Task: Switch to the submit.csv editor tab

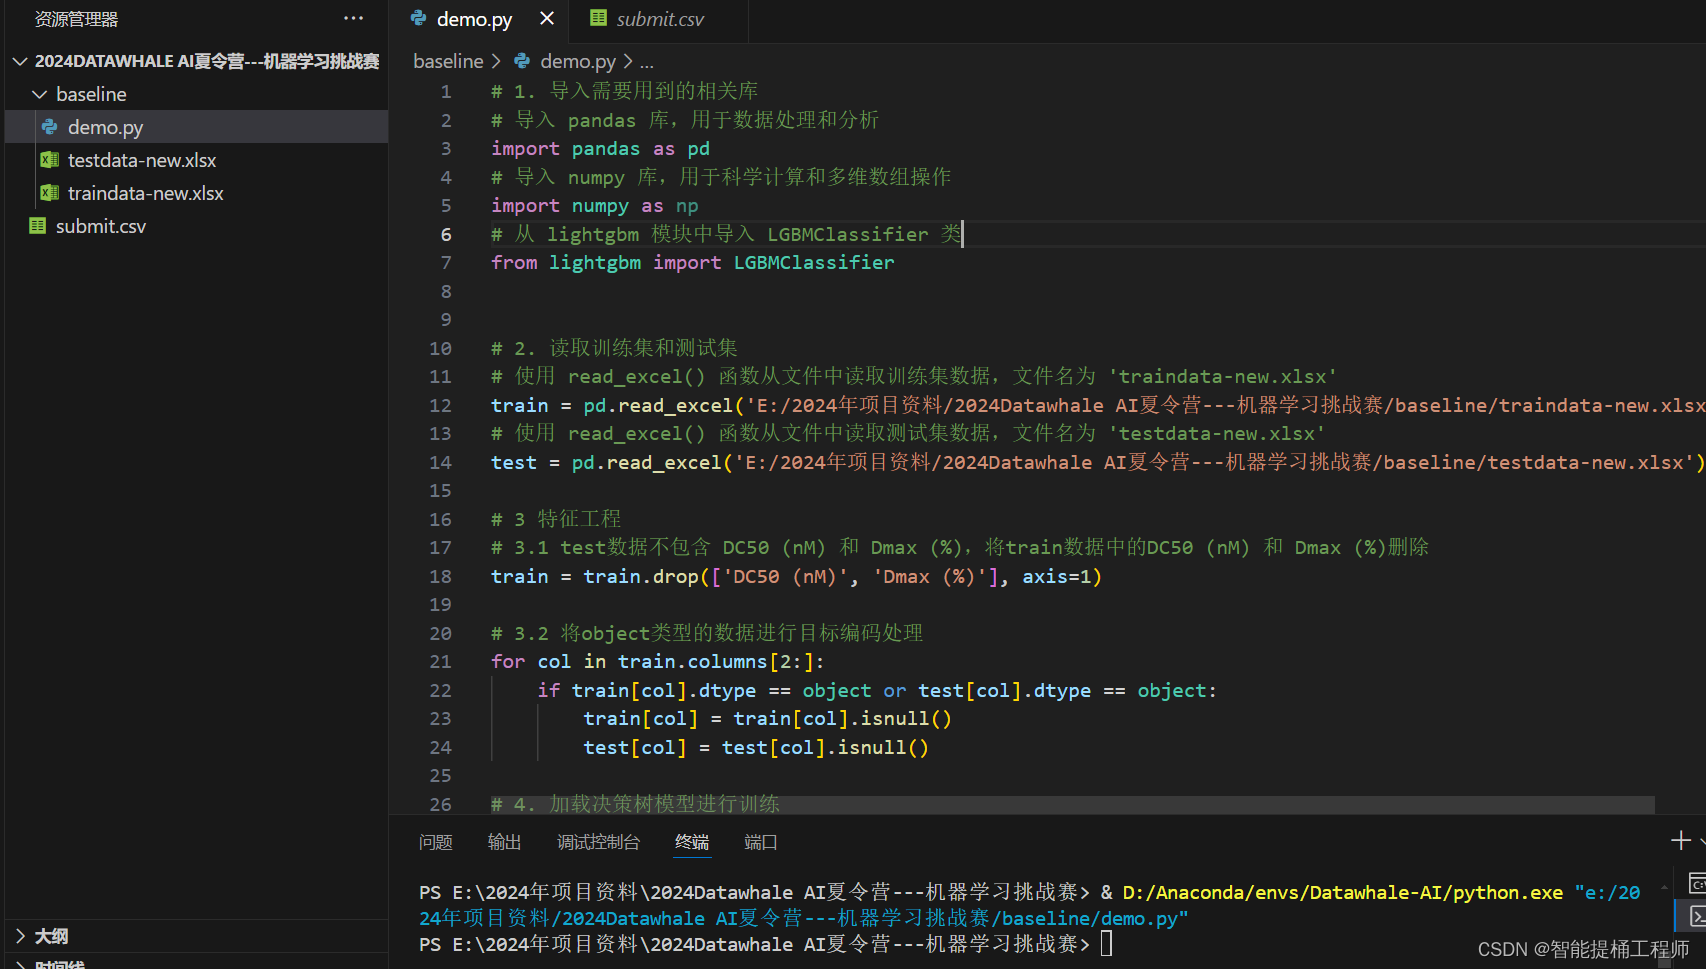Action: point(659,19)
